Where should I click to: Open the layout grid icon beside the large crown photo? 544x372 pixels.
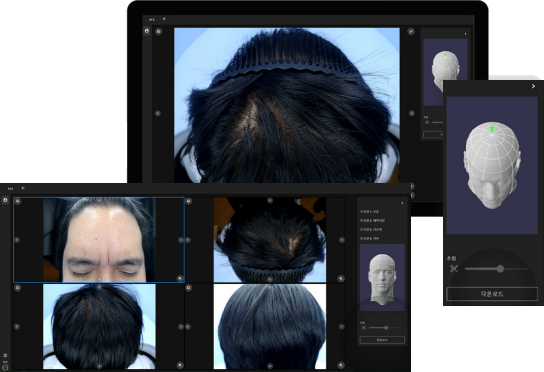pos(159,31)
